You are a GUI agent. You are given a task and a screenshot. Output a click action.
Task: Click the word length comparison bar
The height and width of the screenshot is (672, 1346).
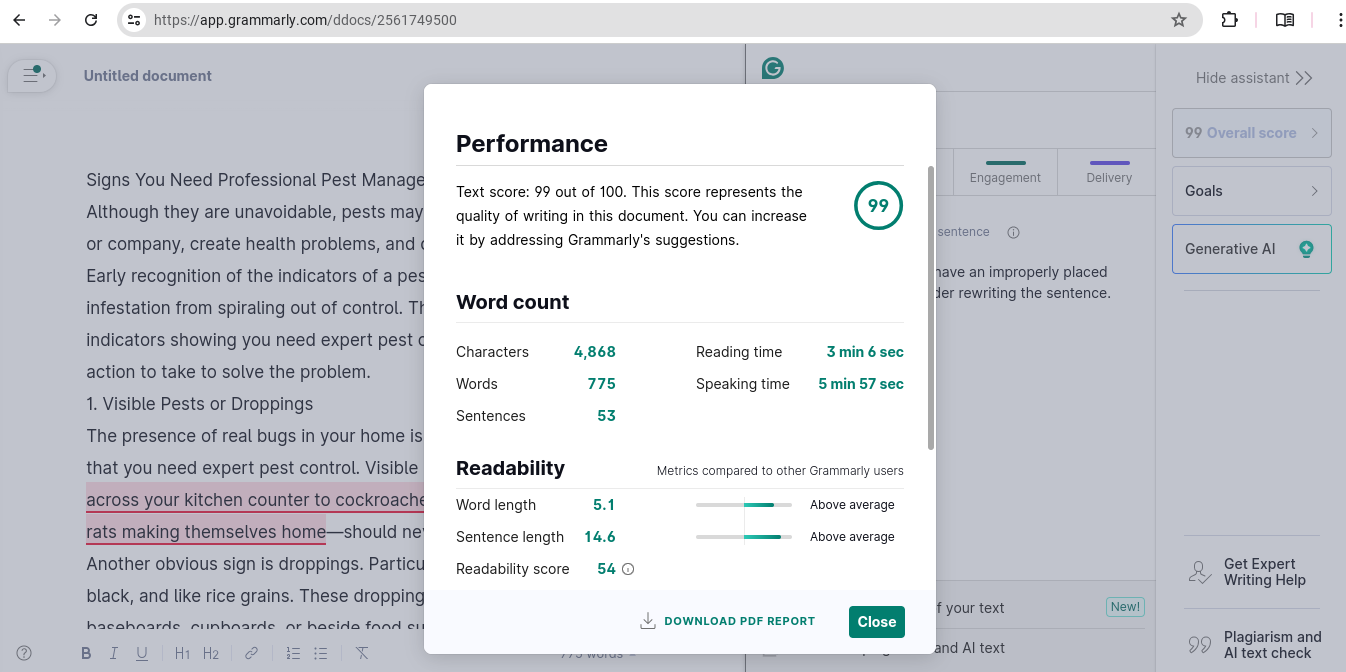(x=744, y=505)
